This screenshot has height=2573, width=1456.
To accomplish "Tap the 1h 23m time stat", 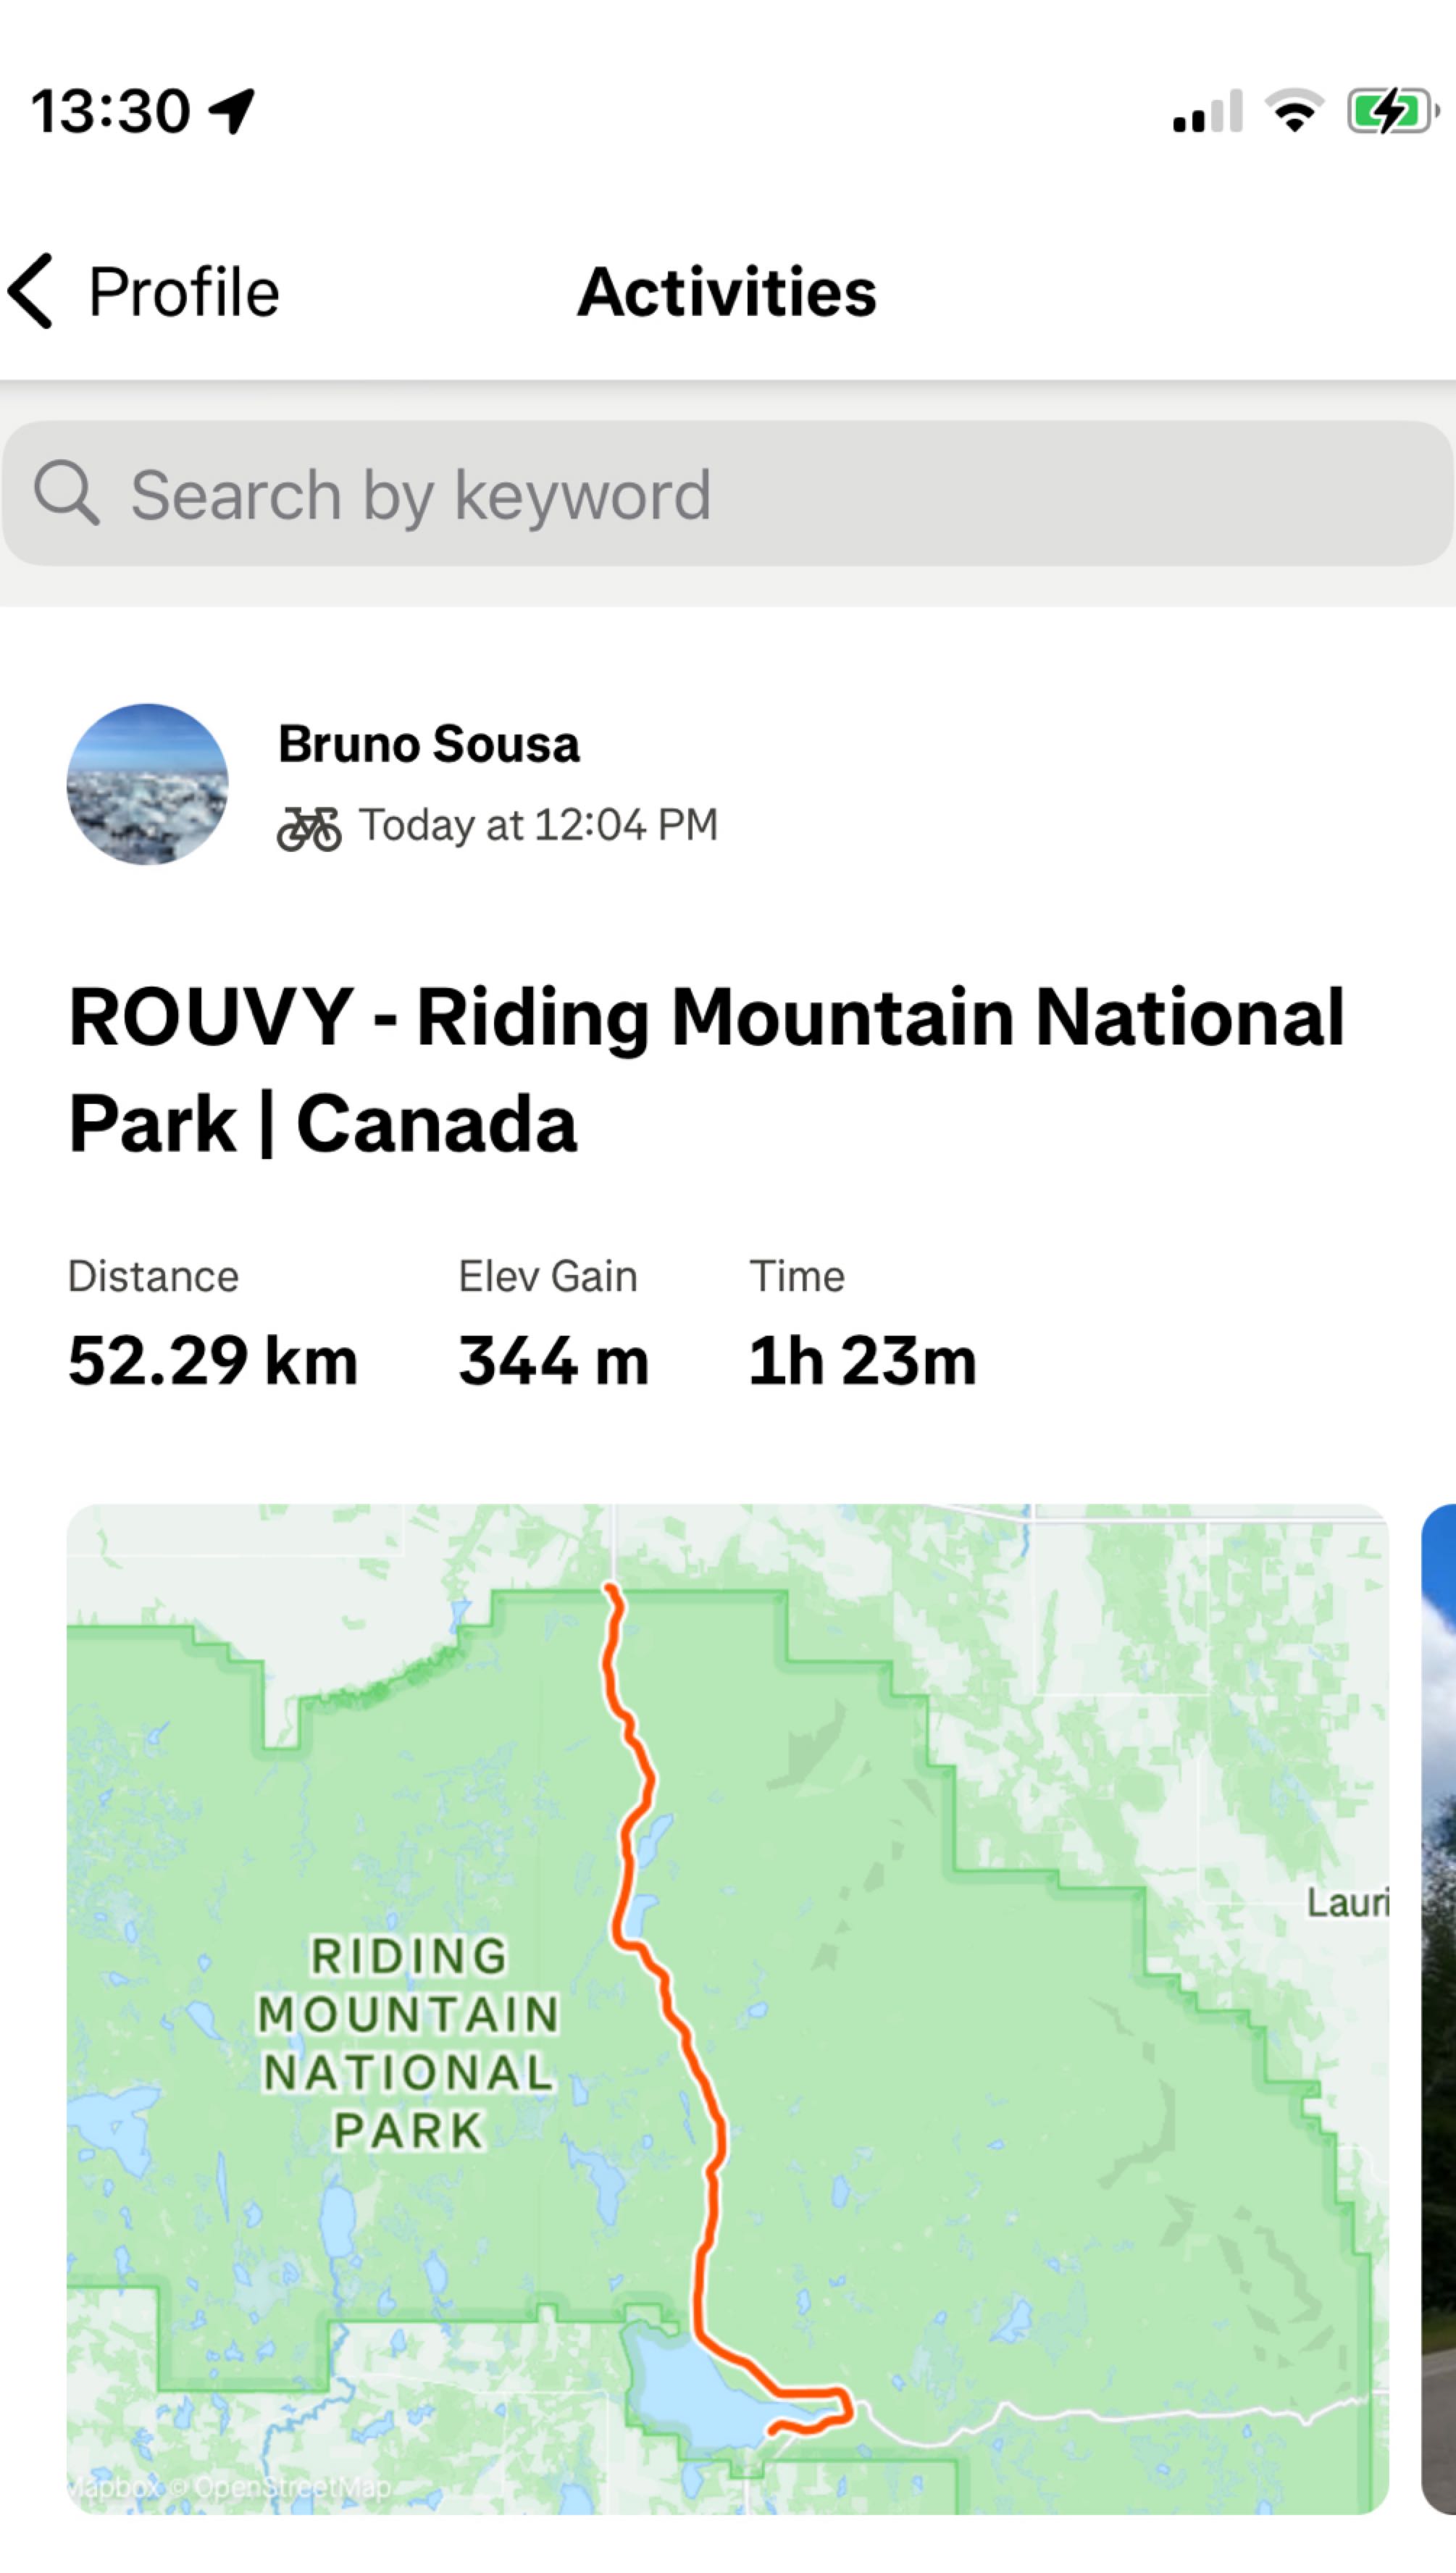I will click(862, 1360).
